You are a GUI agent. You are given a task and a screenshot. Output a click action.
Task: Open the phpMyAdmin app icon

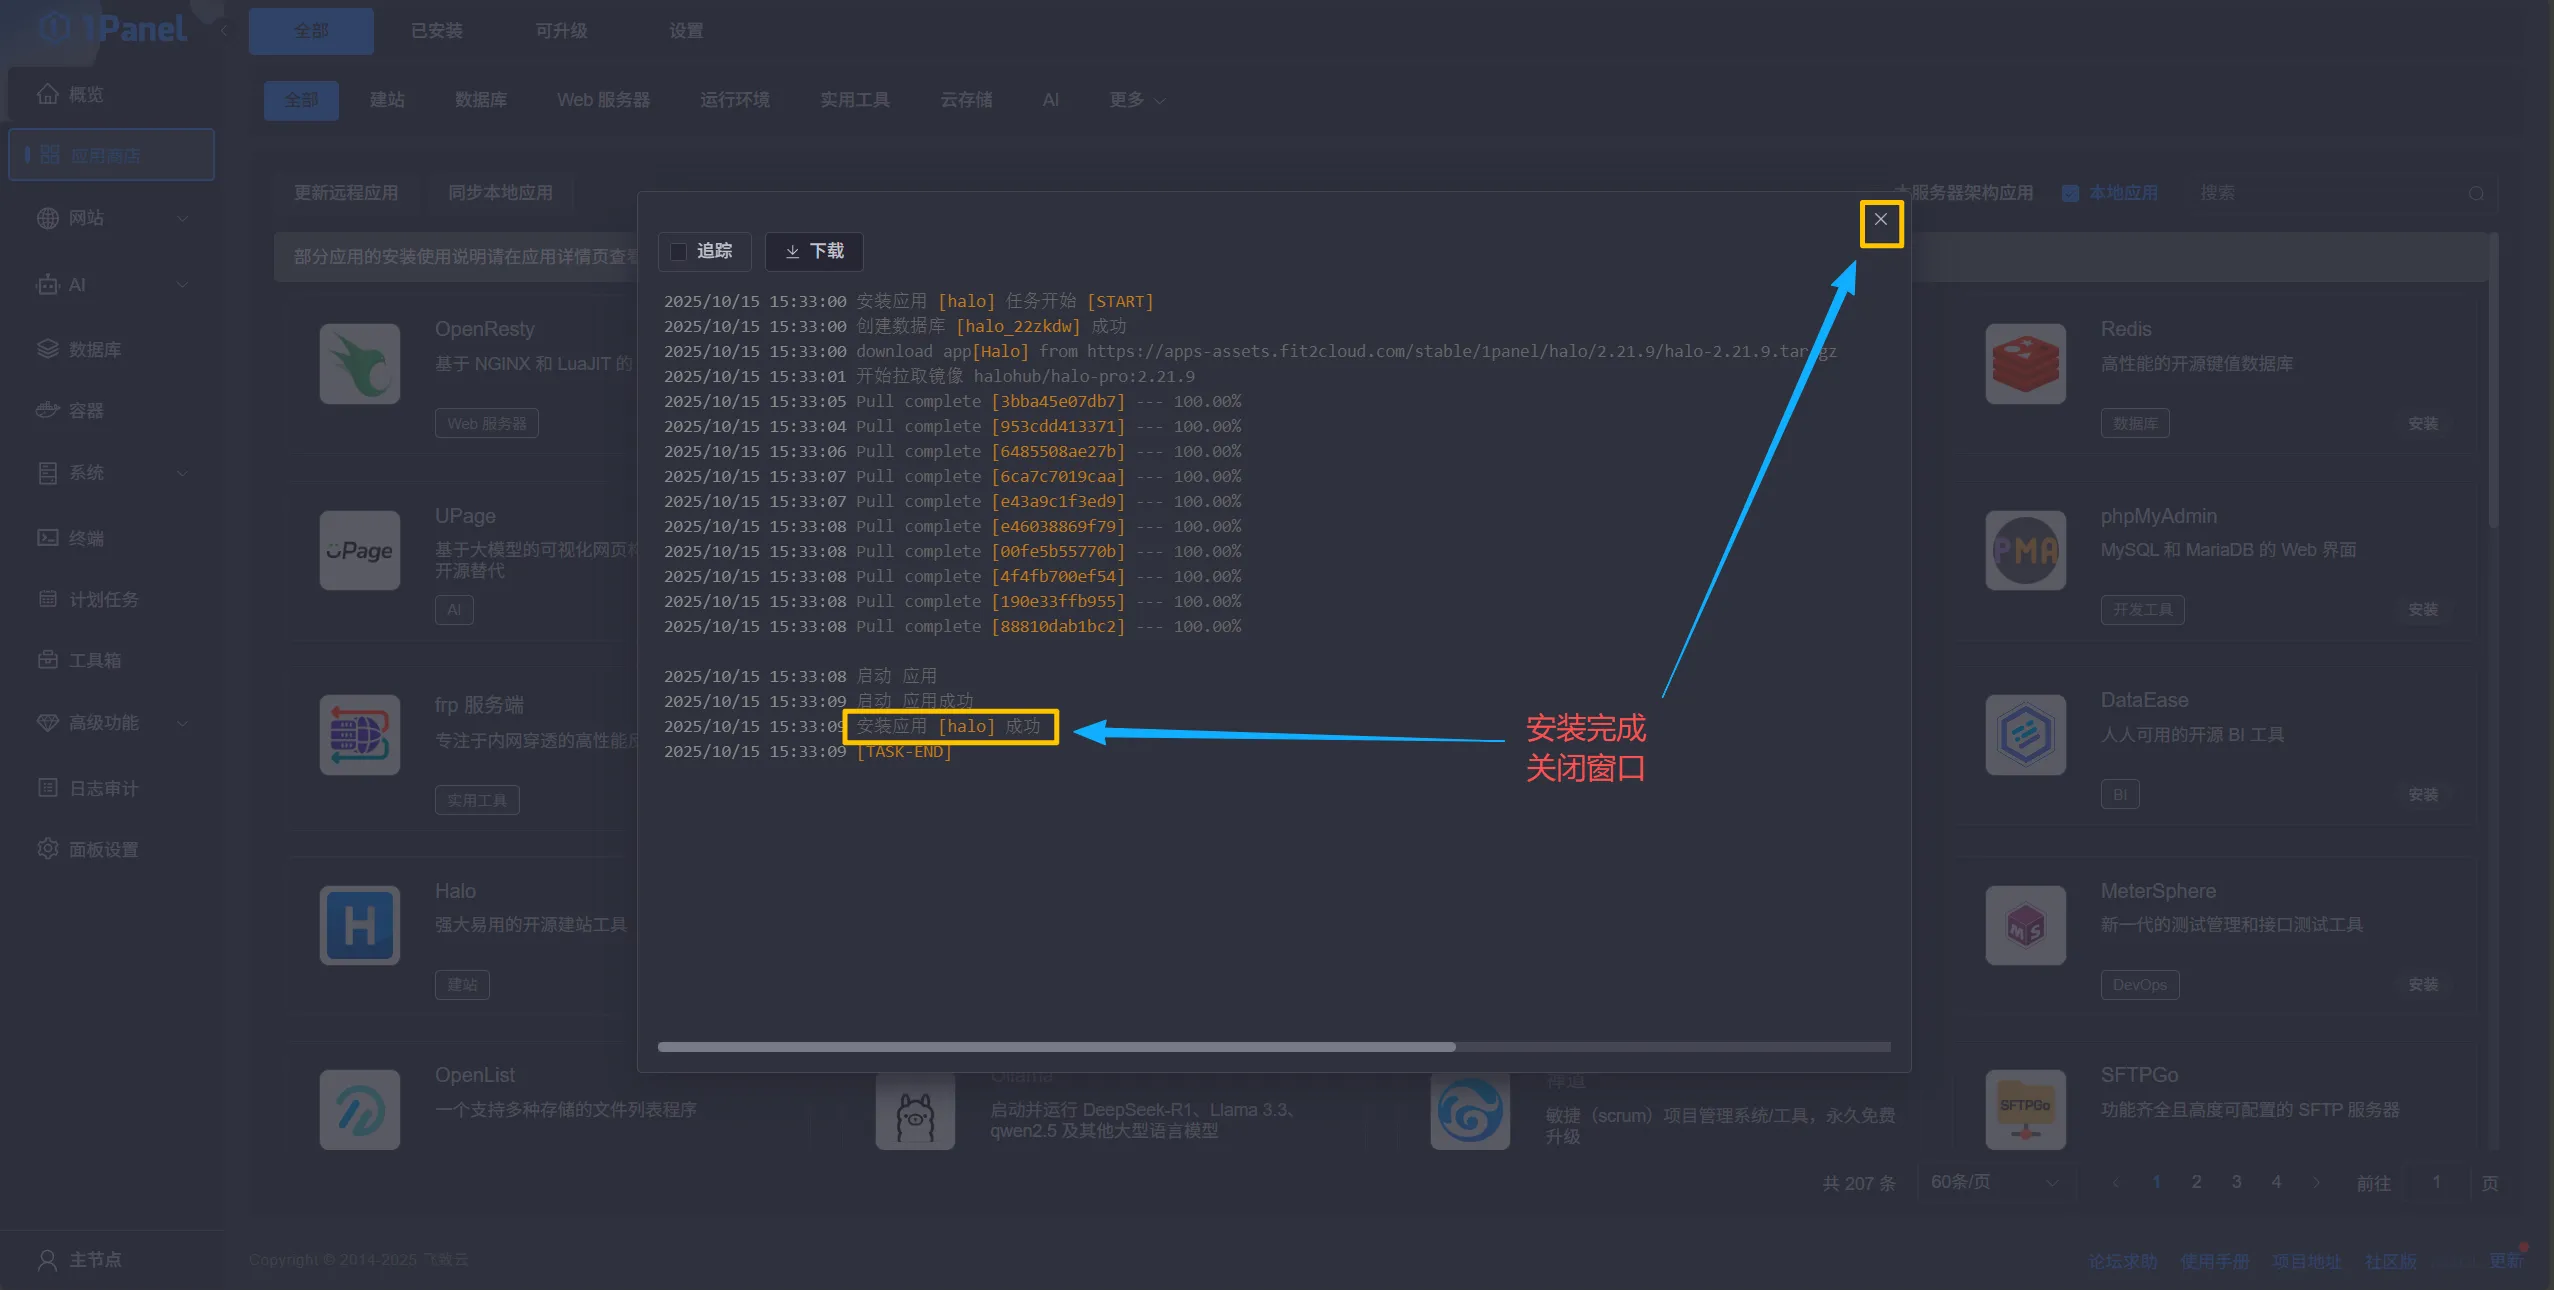tap(2025, 551)
